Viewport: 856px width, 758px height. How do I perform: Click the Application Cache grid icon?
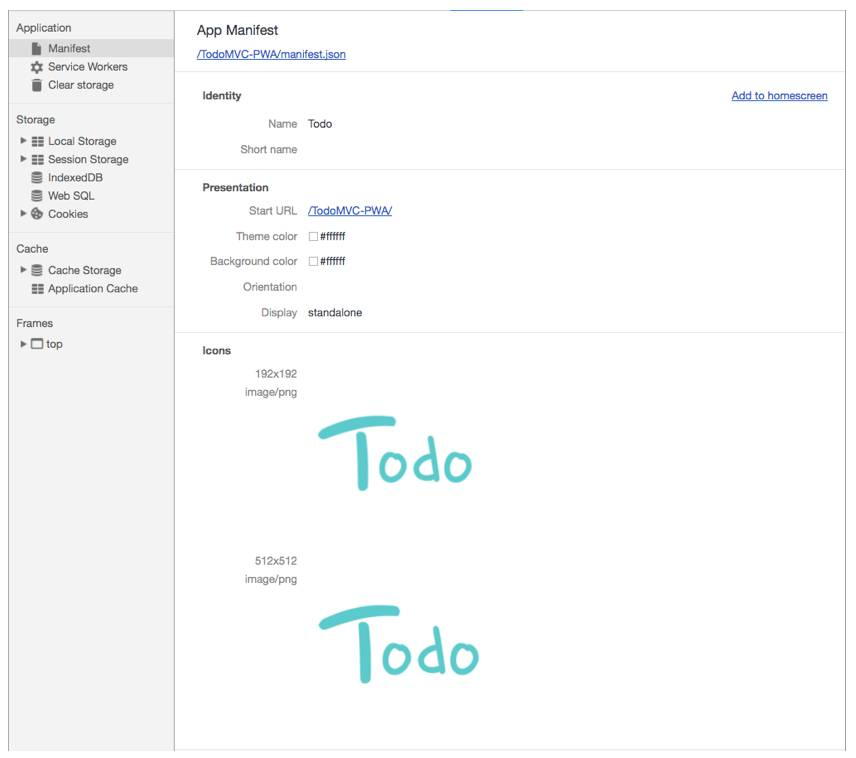pos(37,289)
